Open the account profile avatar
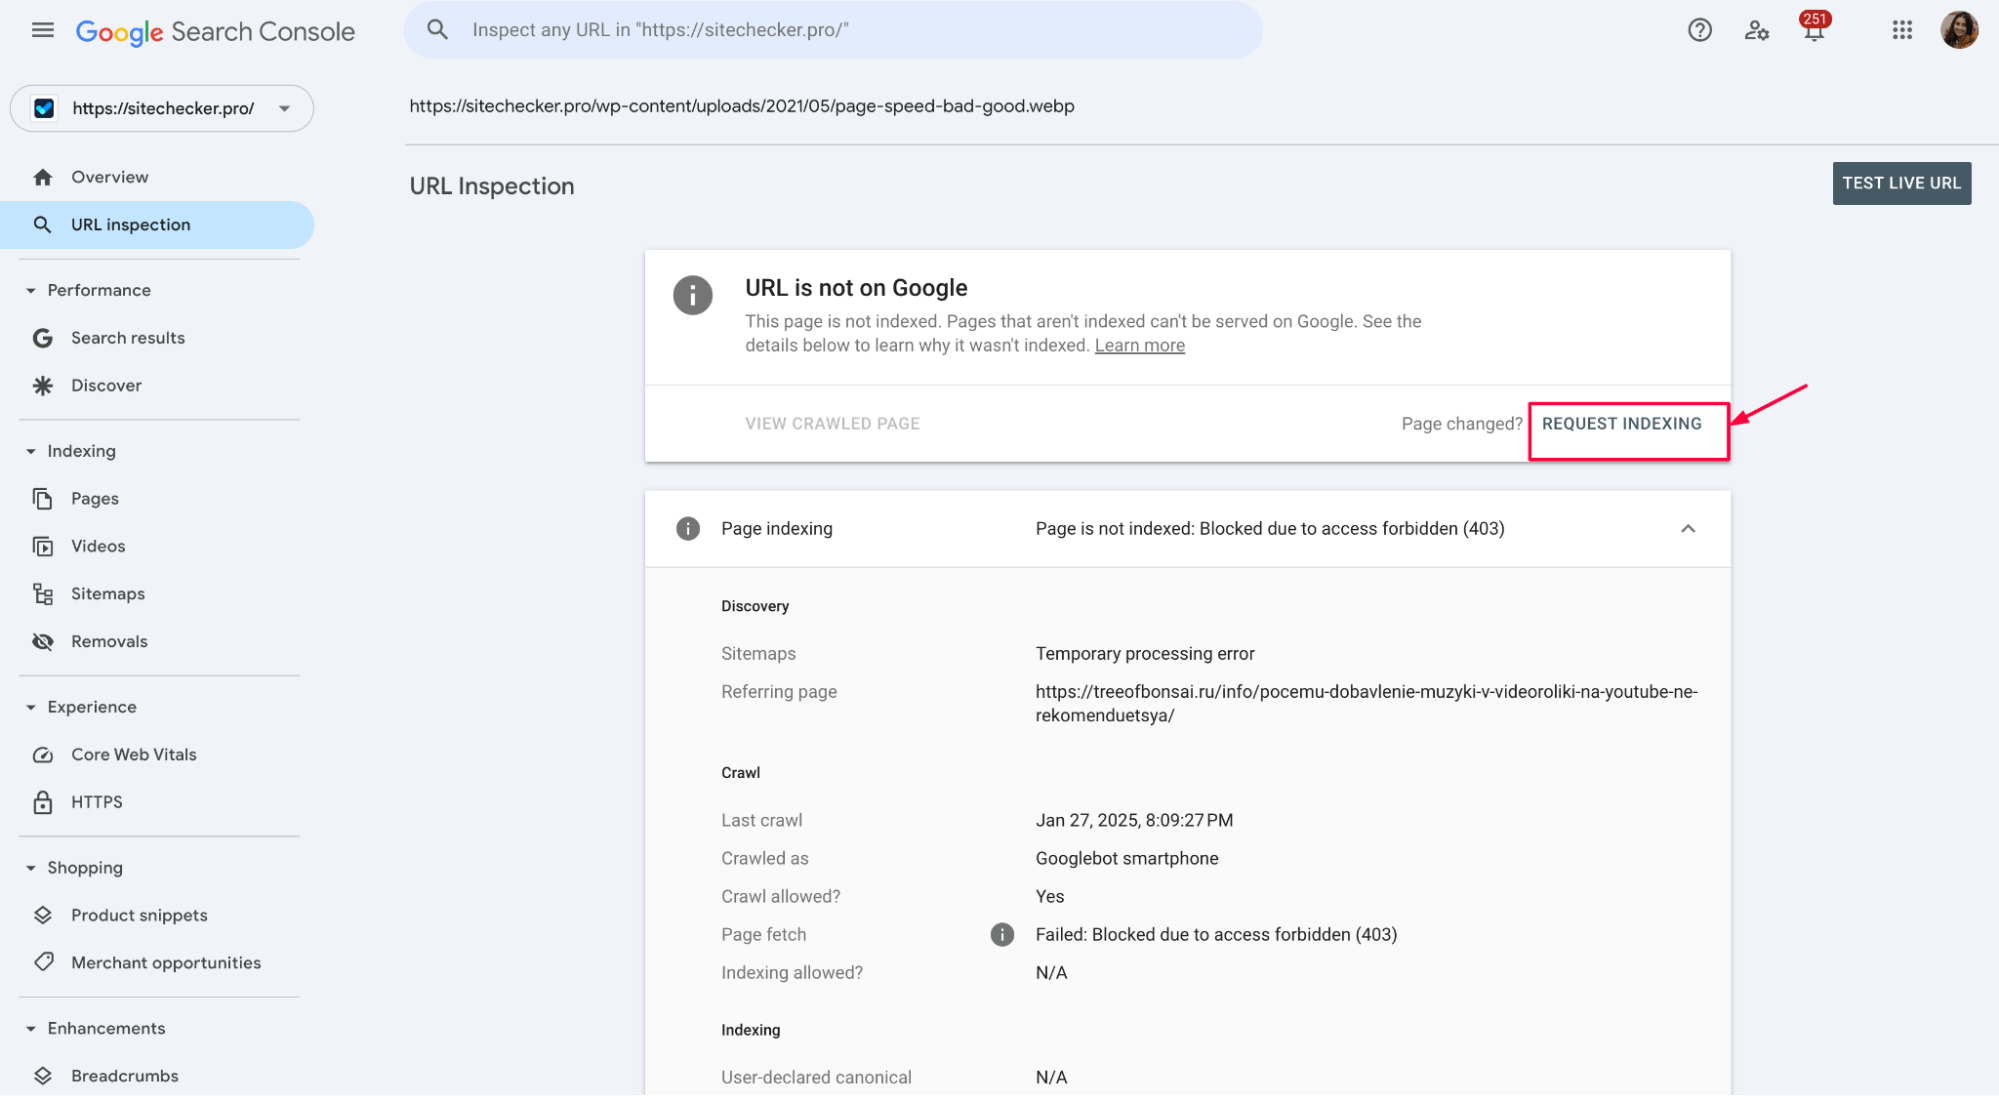 tap(1959, 30)
